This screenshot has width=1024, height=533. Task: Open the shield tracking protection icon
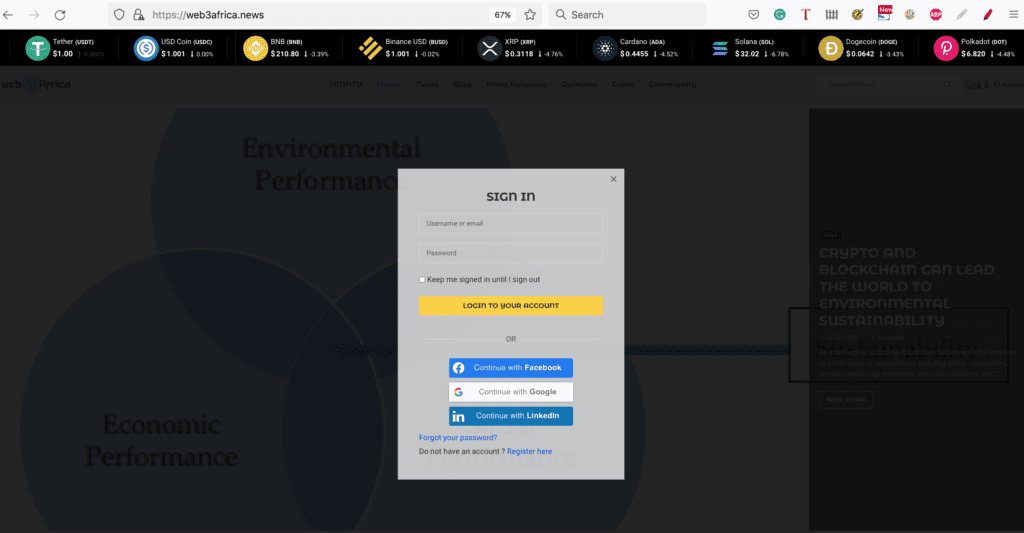pos(119,14)
